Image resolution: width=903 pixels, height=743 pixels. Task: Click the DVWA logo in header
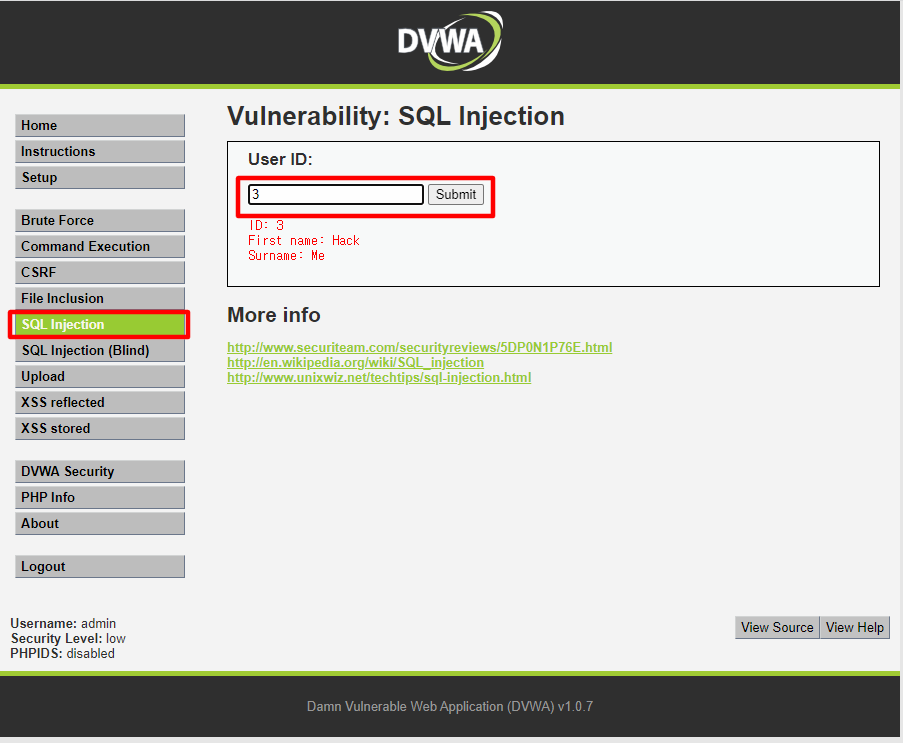coord(450,41)
